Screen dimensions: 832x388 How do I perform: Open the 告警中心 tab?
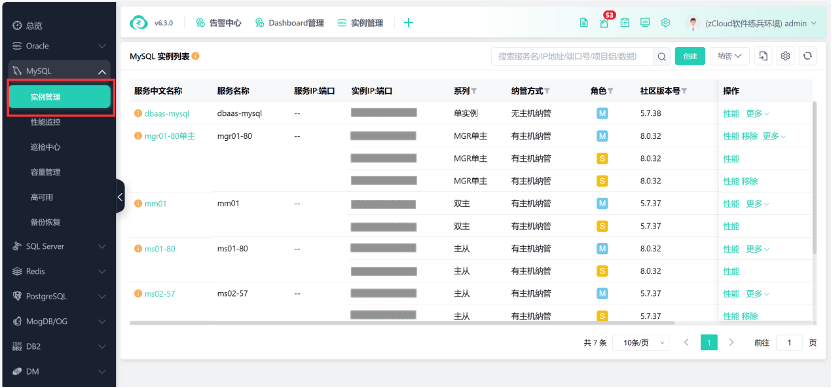[219, 23]
